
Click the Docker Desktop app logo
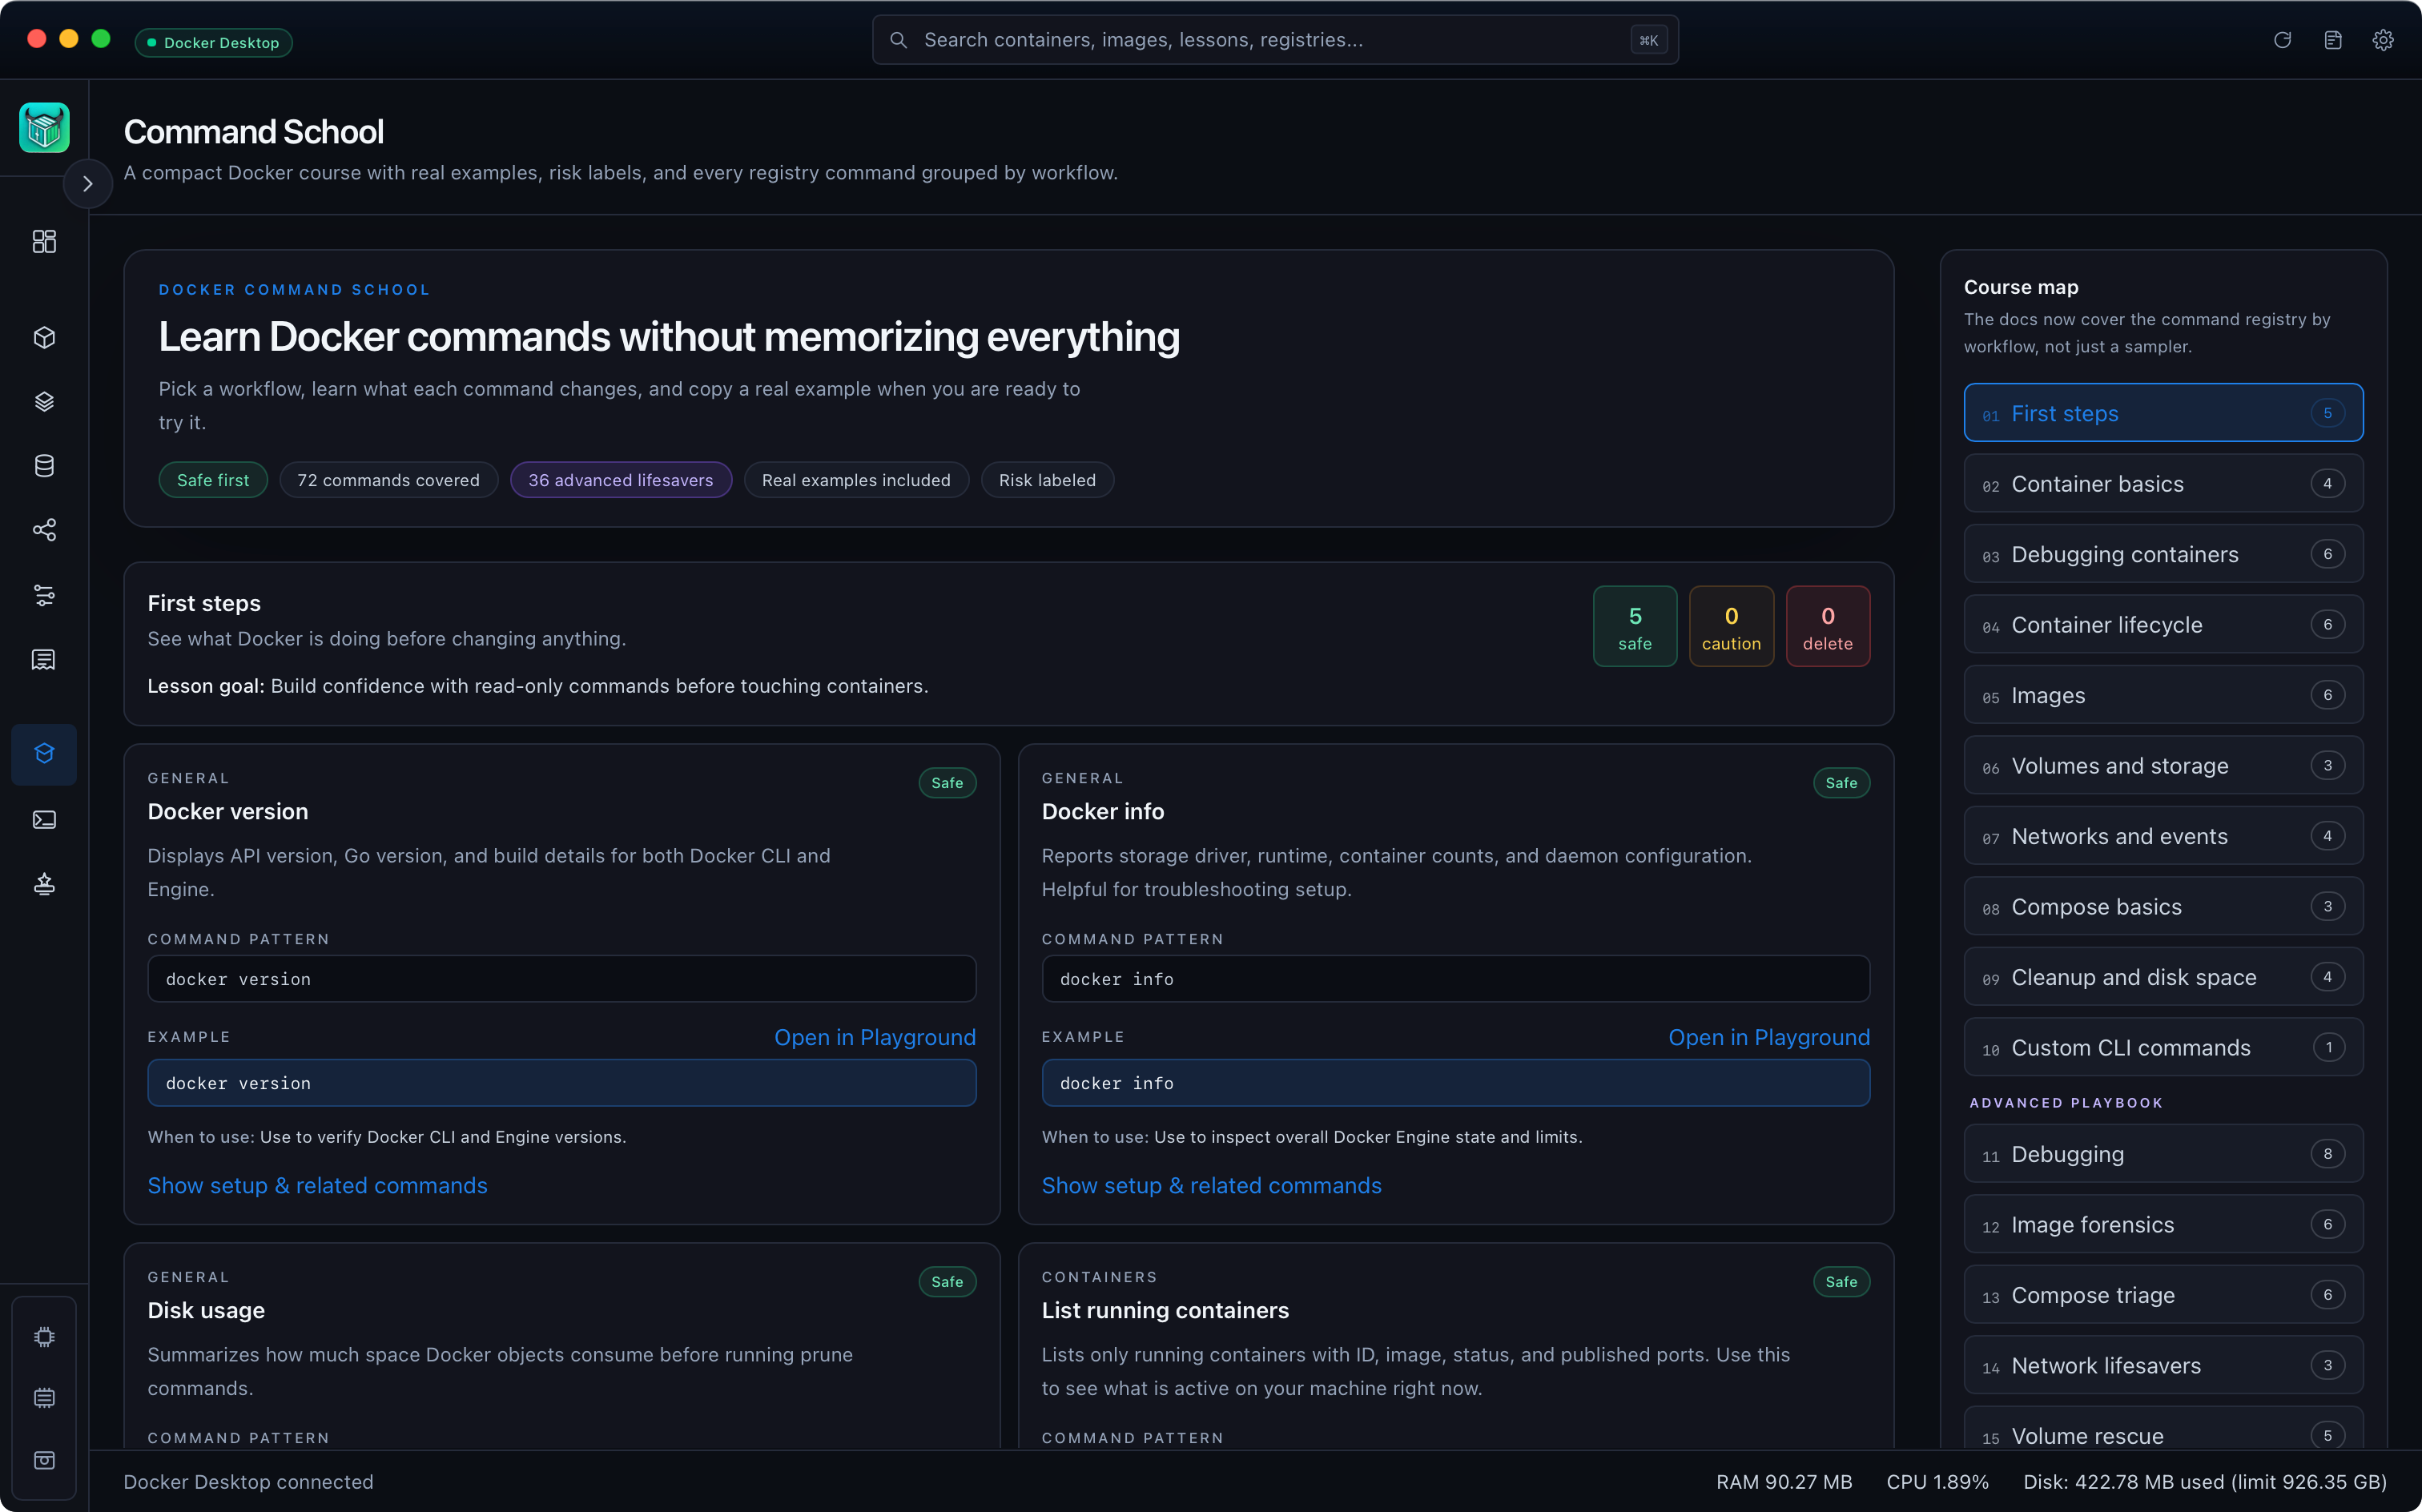44,128
